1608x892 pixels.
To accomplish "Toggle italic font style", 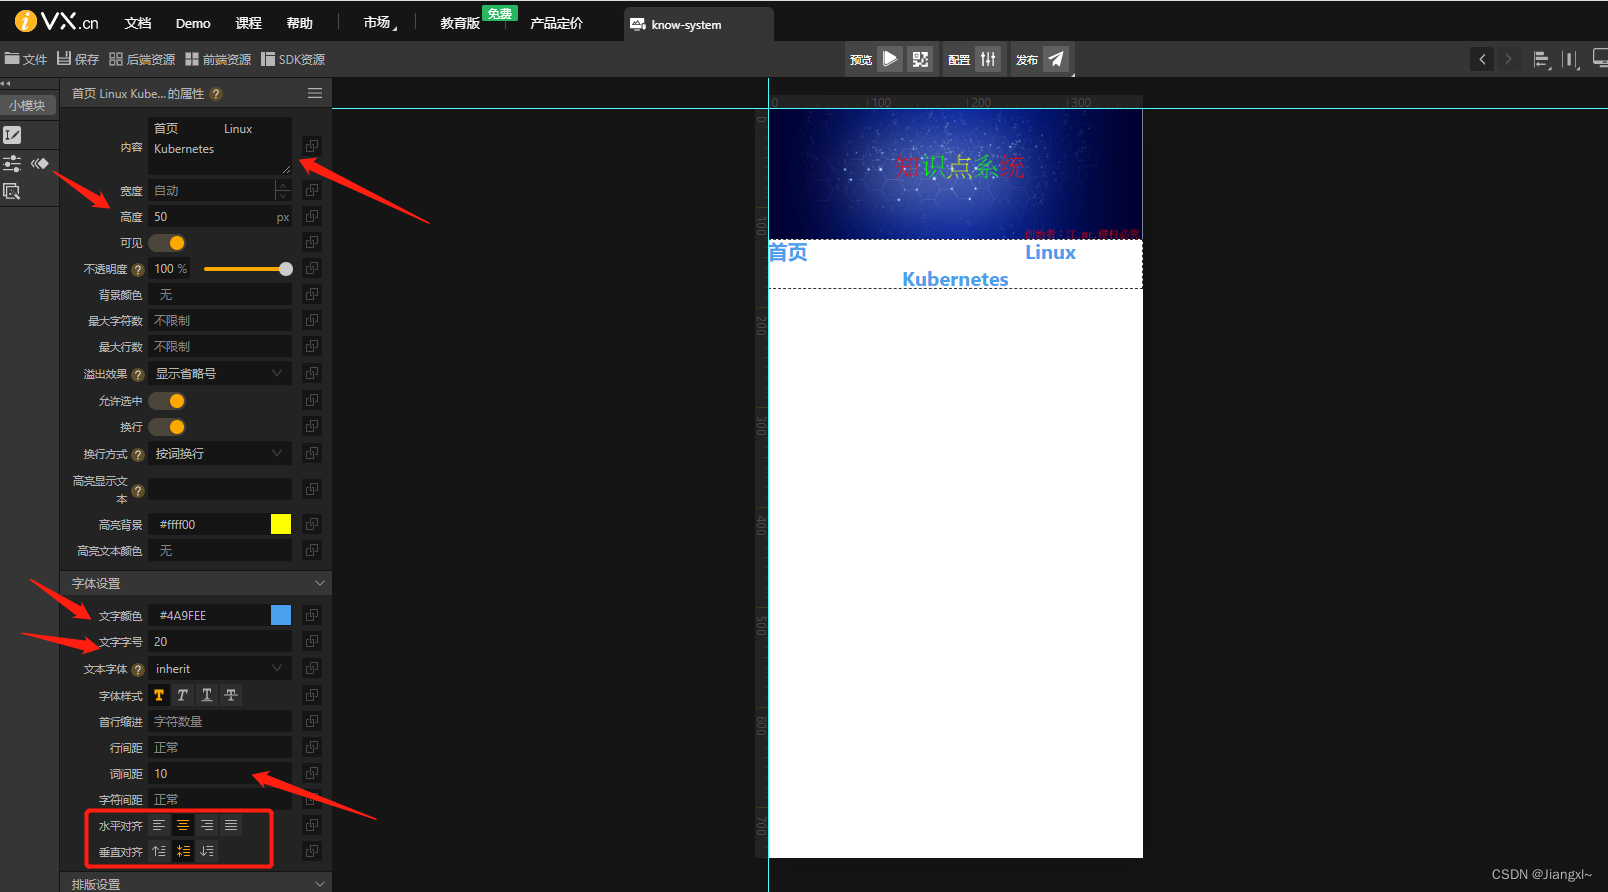I will [183, 695].
